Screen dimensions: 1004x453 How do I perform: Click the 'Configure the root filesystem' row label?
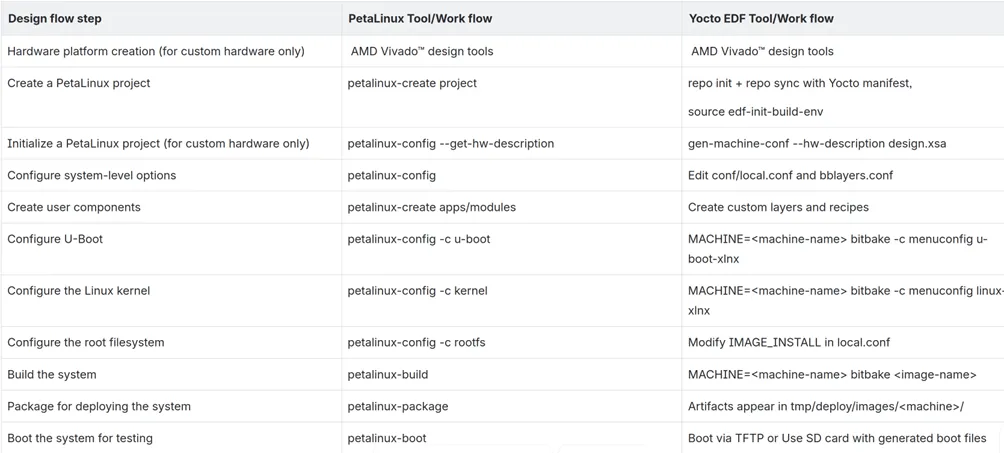[86, 342]
